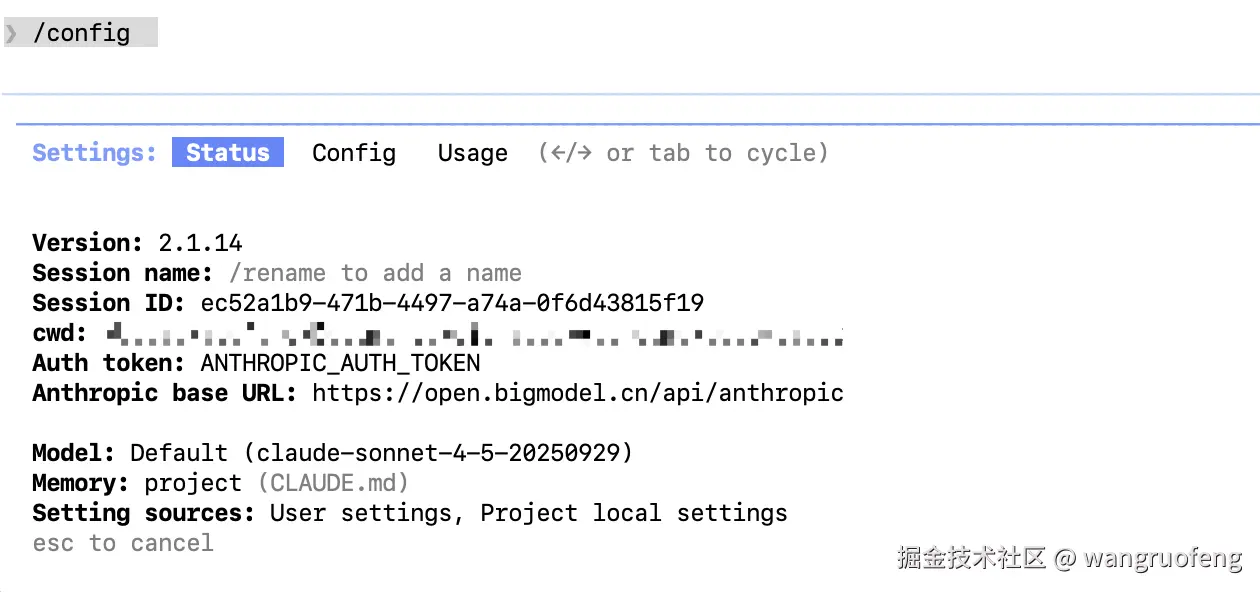Click the User settings source
The width and height of the screenshot is (1260, 592).
[x=368, y=513]
